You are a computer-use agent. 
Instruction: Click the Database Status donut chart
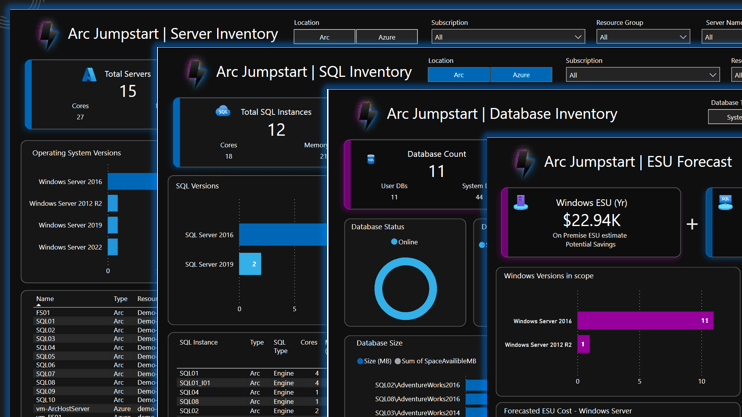[405, 289]
